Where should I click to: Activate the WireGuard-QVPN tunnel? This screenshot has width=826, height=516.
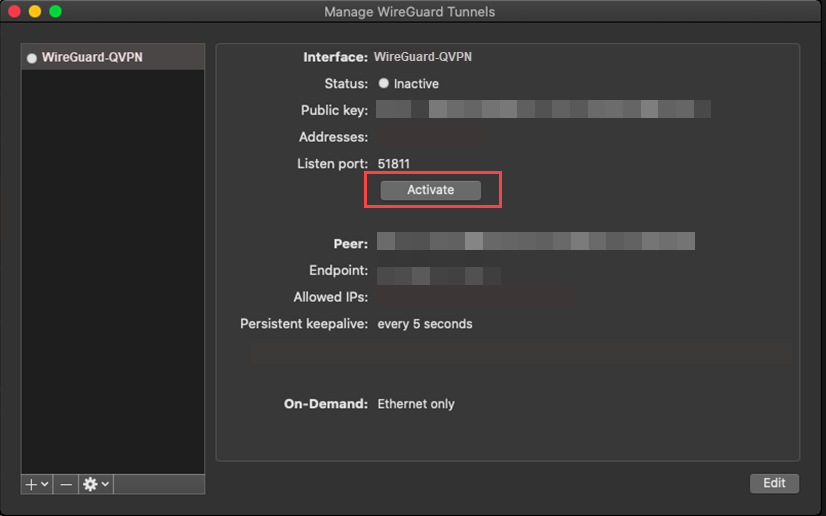click(x=430, y=190)
